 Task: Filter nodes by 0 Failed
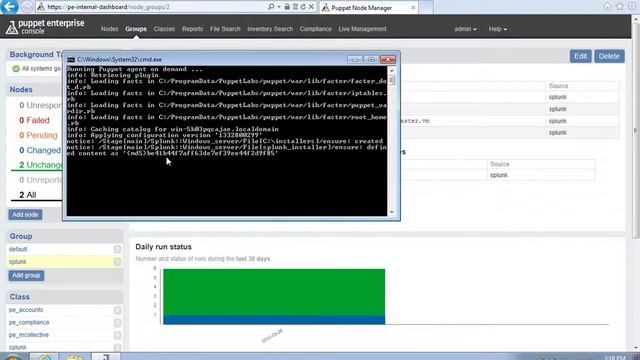[34, 120]
